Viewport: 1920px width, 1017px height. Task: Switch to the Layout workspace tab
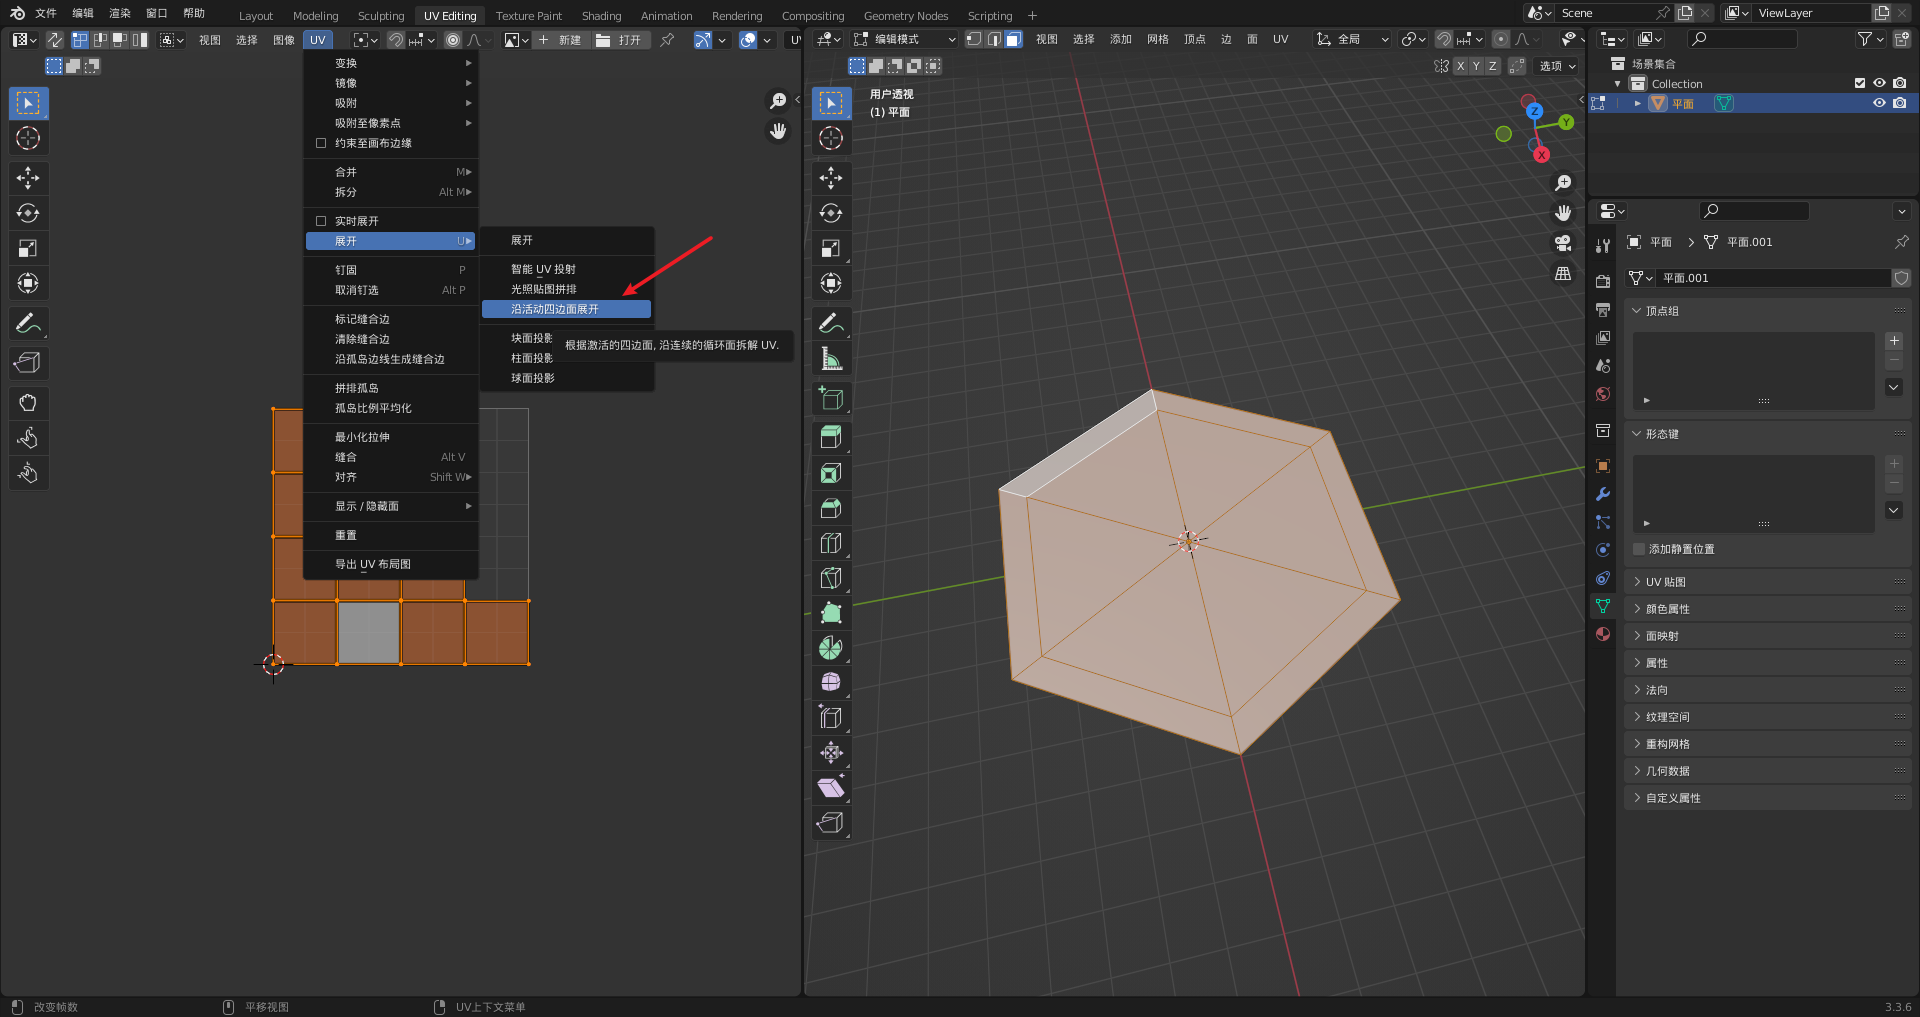[256, 15]
